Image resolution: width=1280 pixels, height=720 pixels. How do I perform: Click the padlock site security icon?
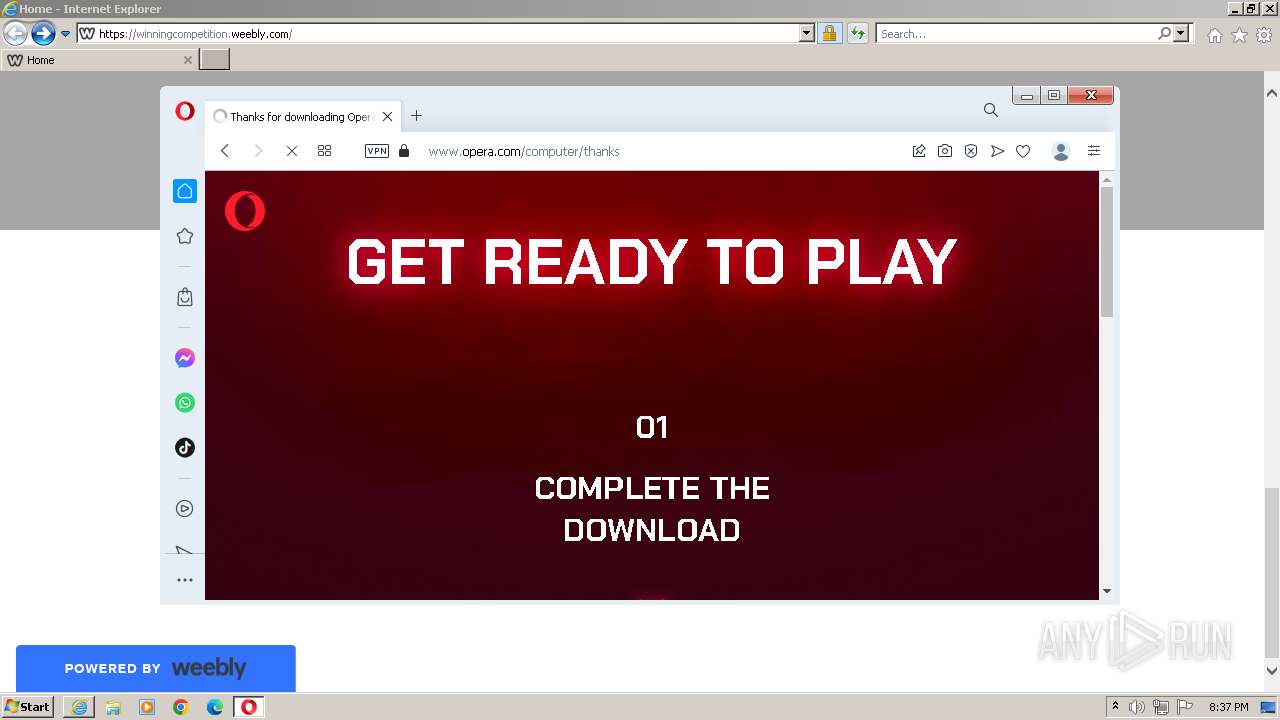coord(404,151)
